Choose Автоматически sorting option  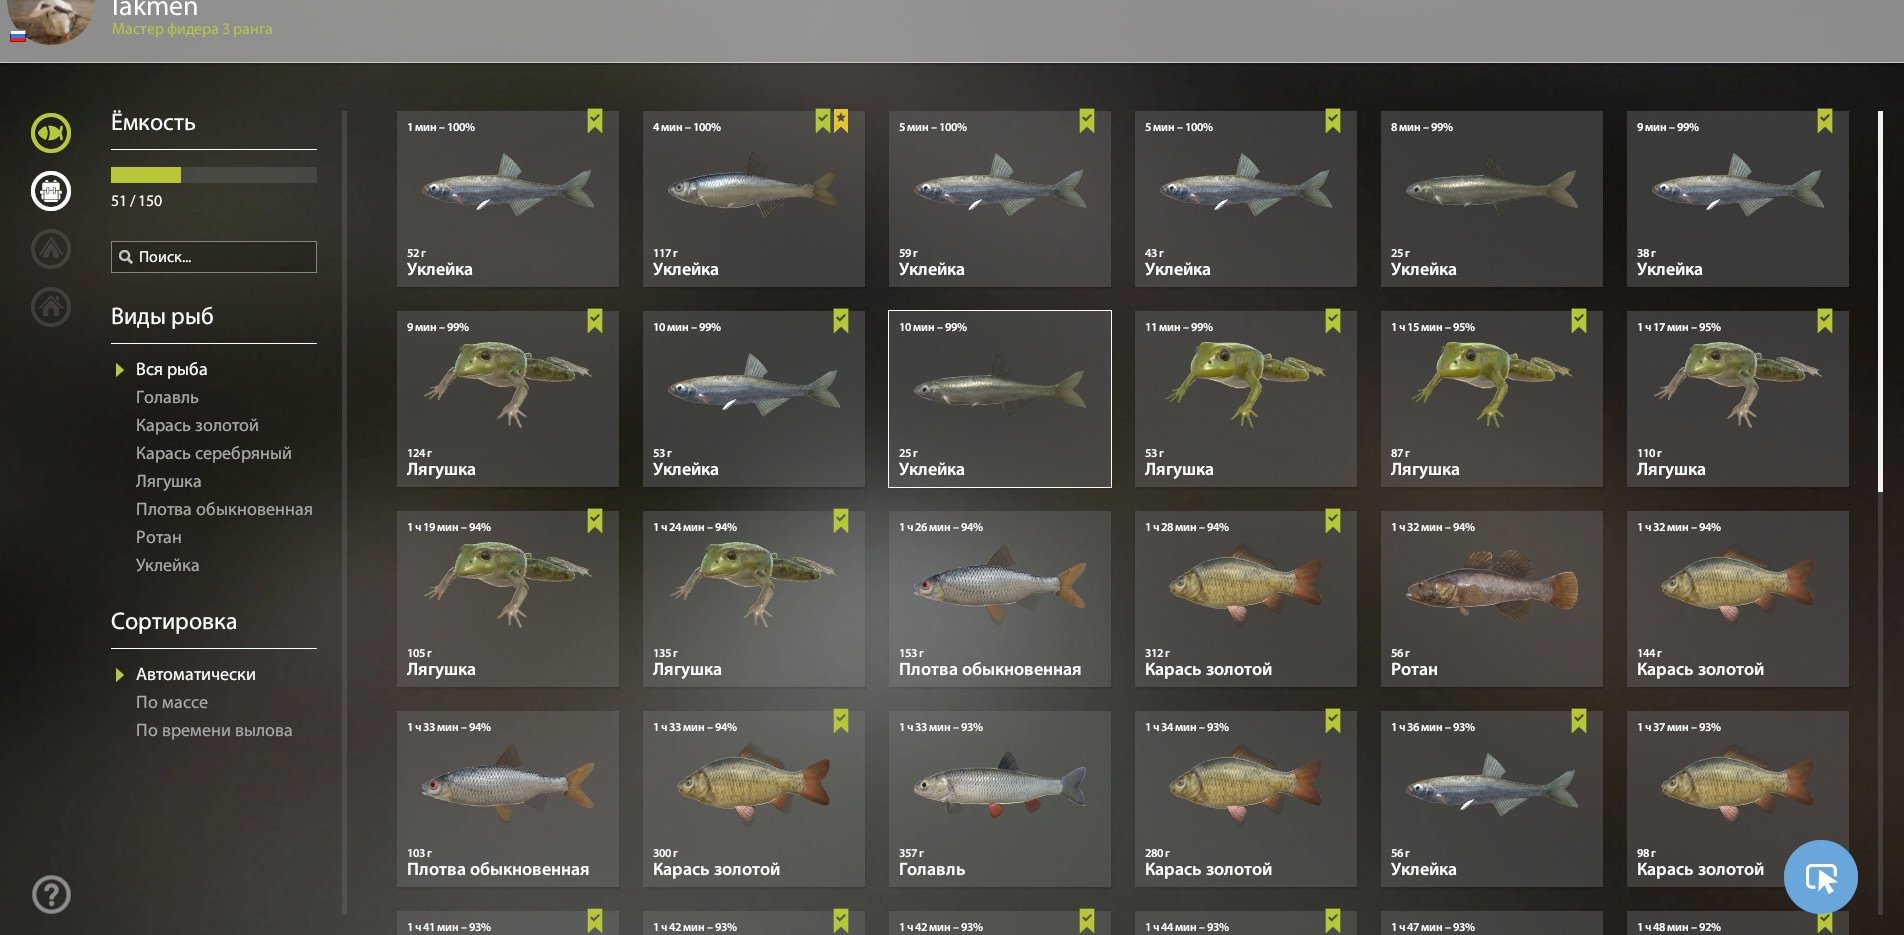[196, 674]
